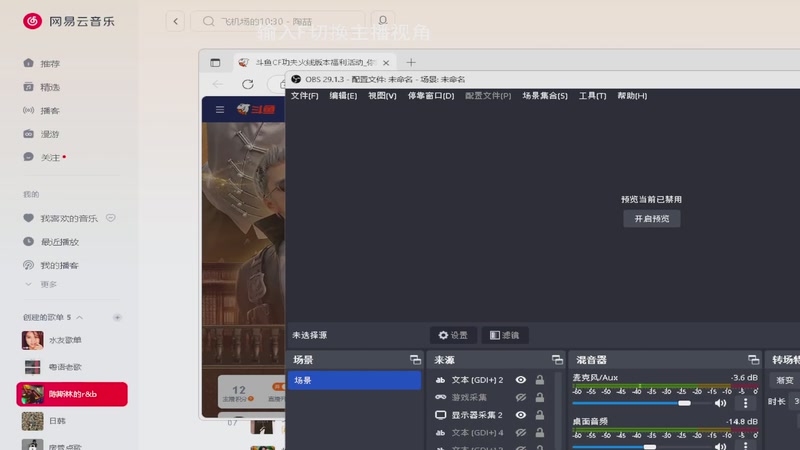The height and width of the screenshot is (450, 800).
Task: Show 游戏采集 source
Action: (520, 397)
